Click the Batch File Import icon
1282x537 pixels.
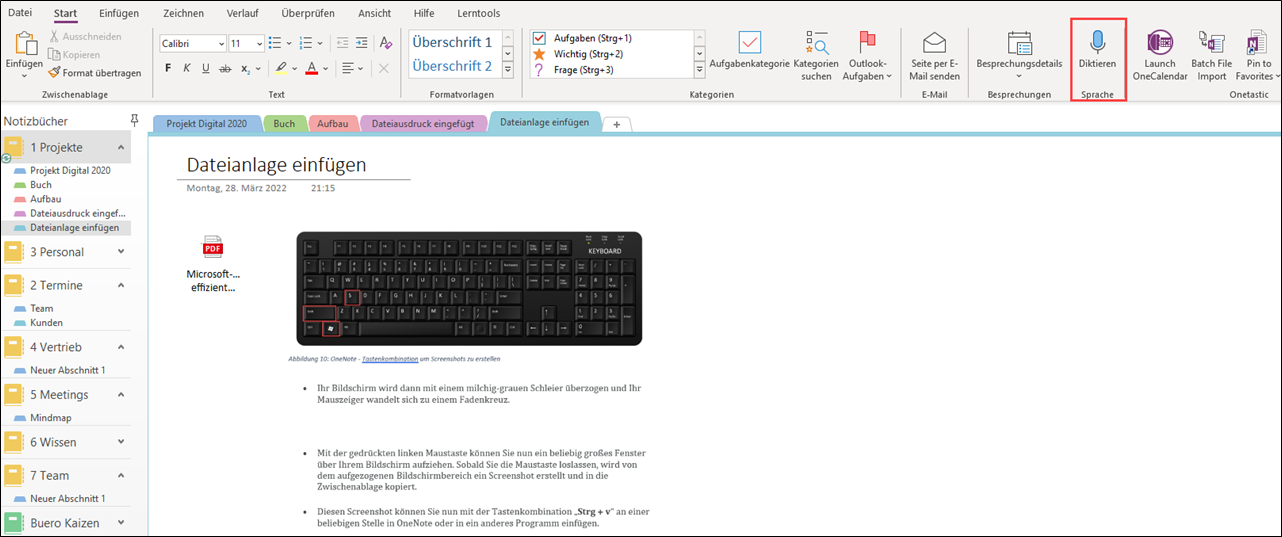click(1210, 55)
